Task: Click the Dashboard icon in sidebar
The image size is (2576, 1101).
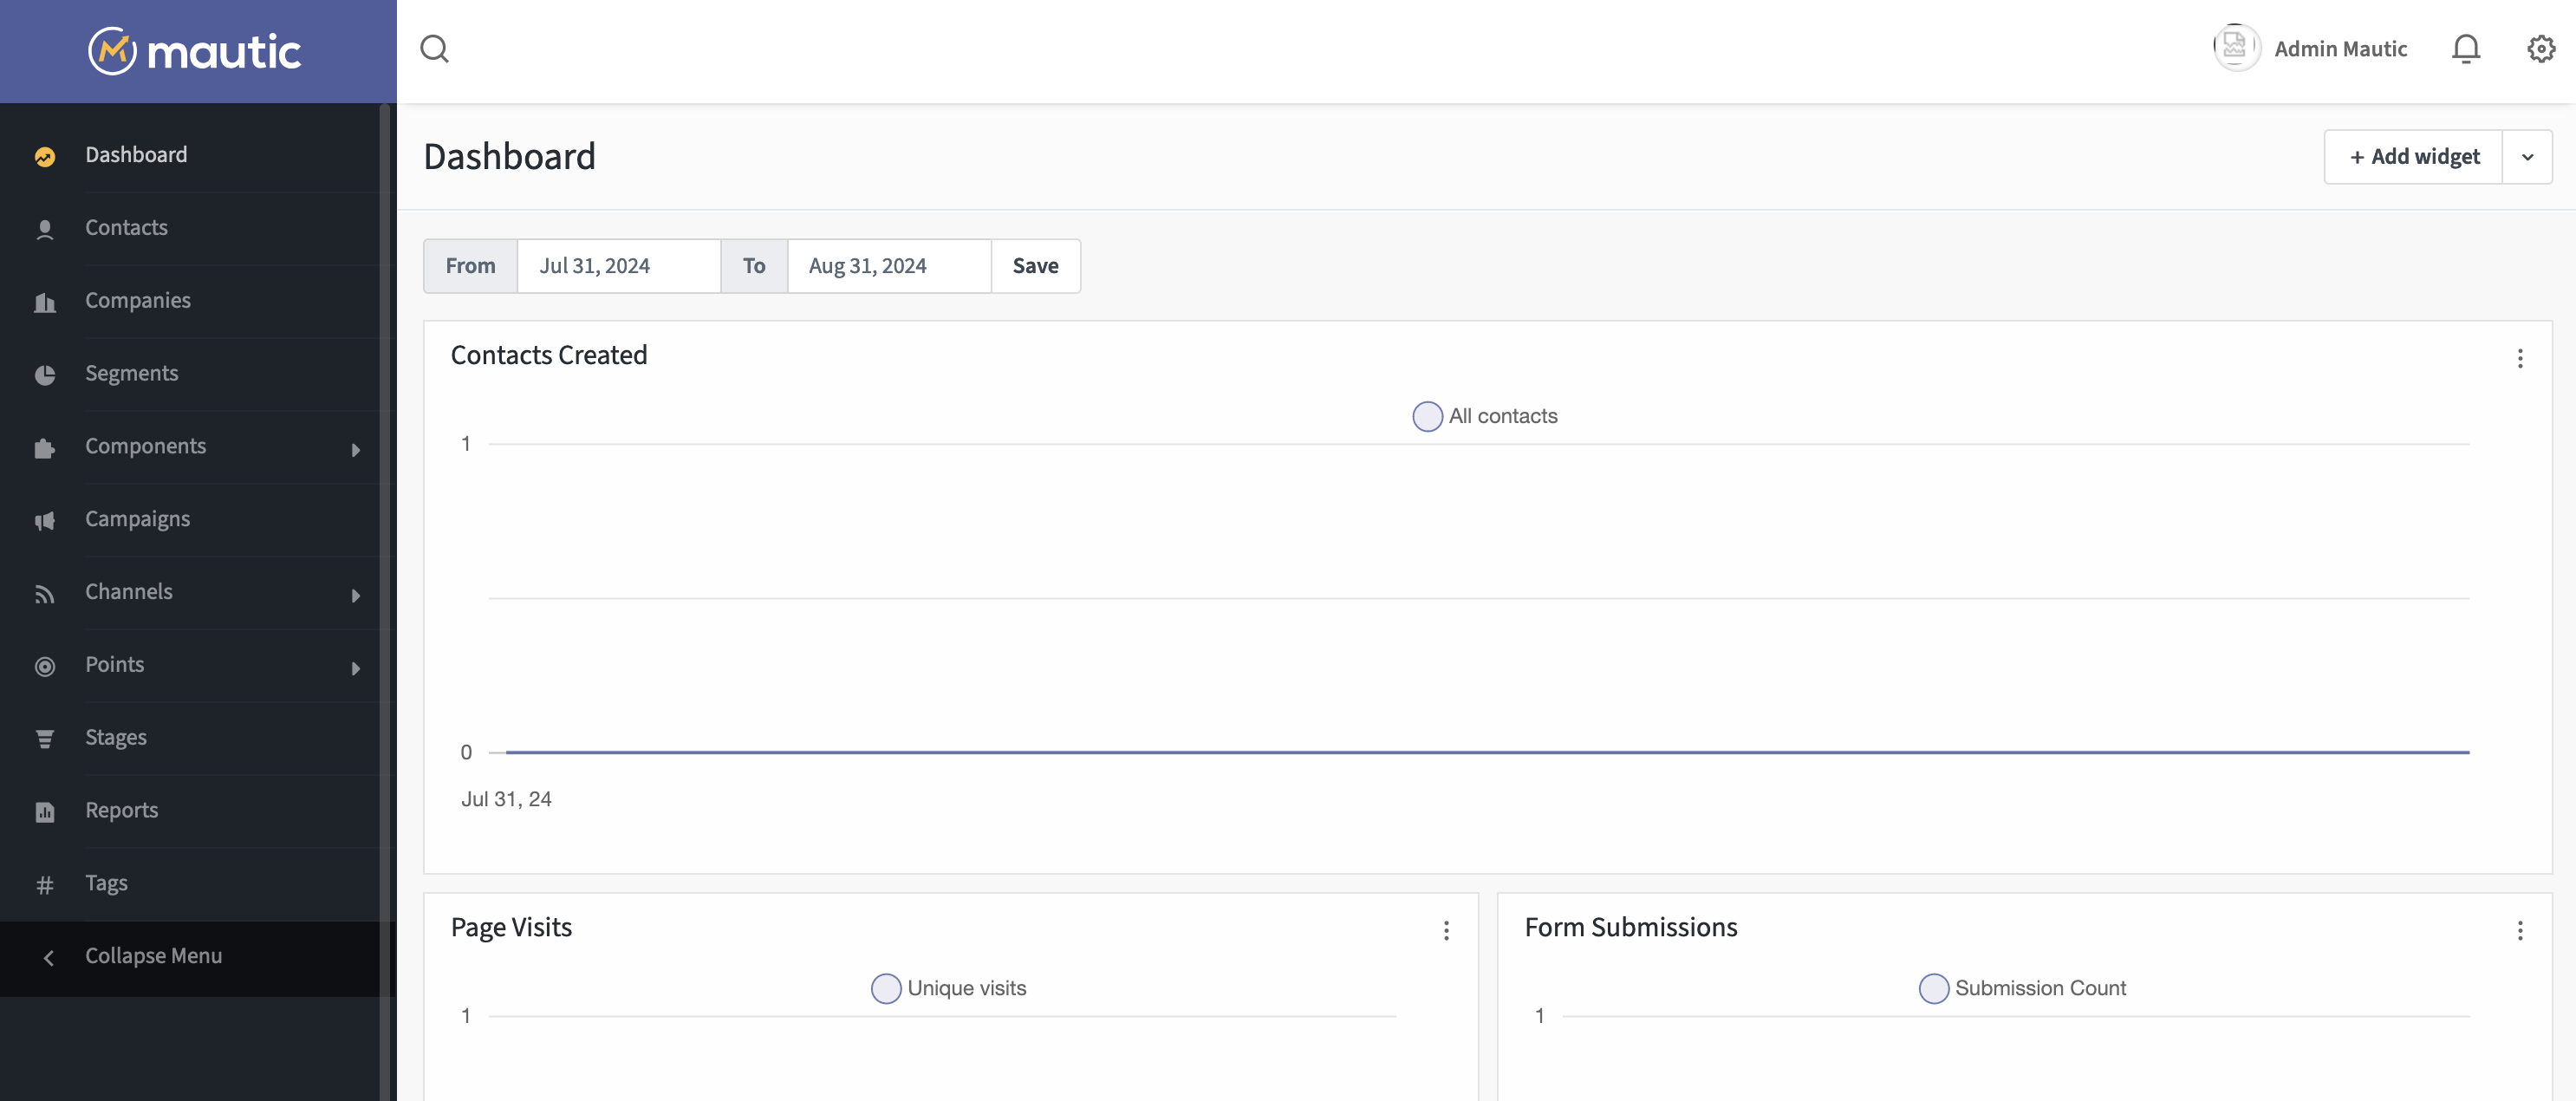Action: click(x=44, y=156)
